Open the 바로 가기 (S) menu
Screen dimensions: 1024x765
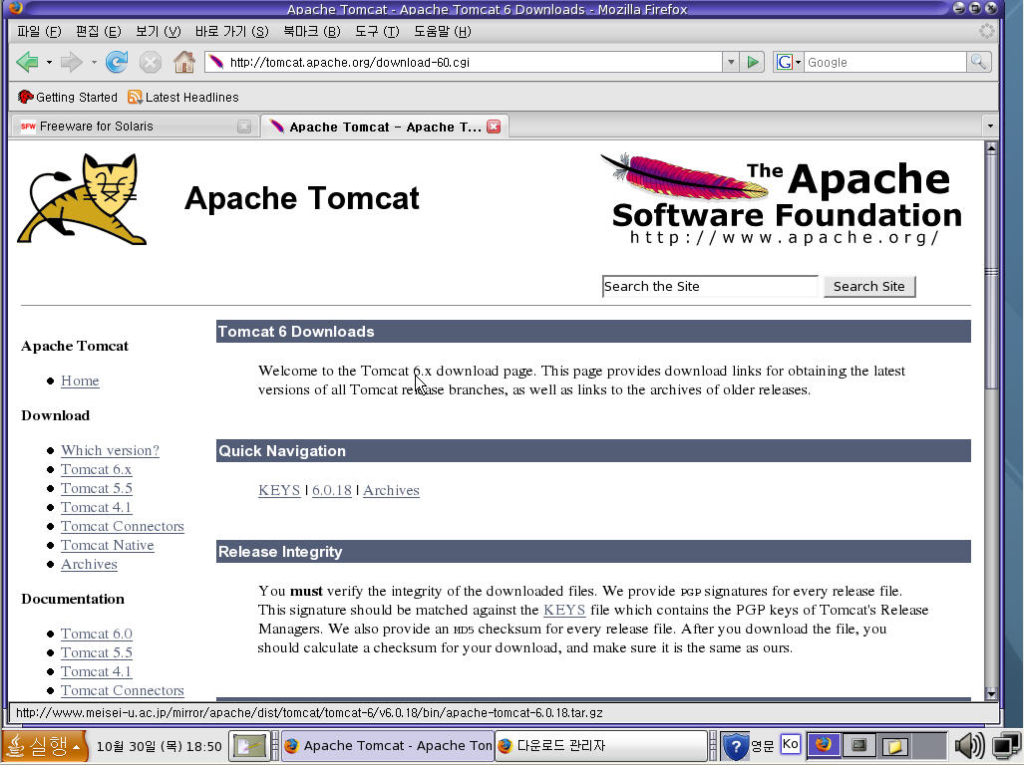click(232, 31)
